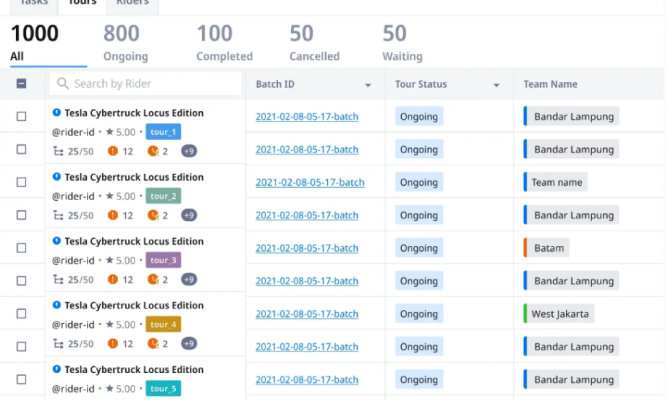Click the route stops icon in tour_4 row
Screen dimensions: 671x400
pyautogui.click(x=57, y=344)
